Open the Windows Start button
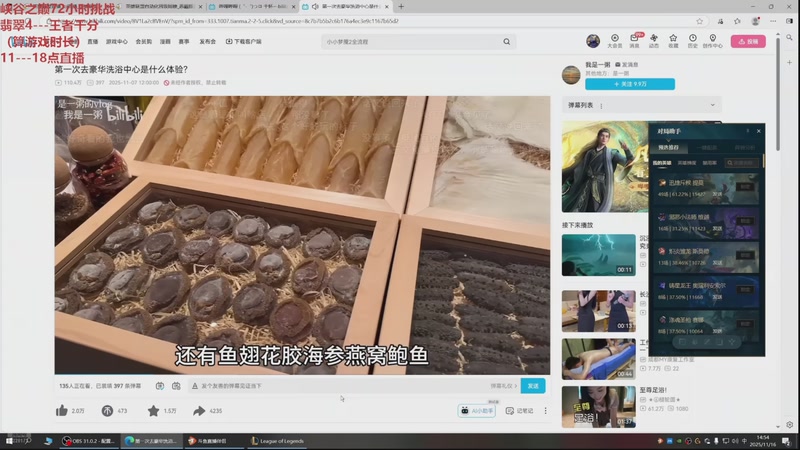The image size is (800, 450). tap(9, 441)
